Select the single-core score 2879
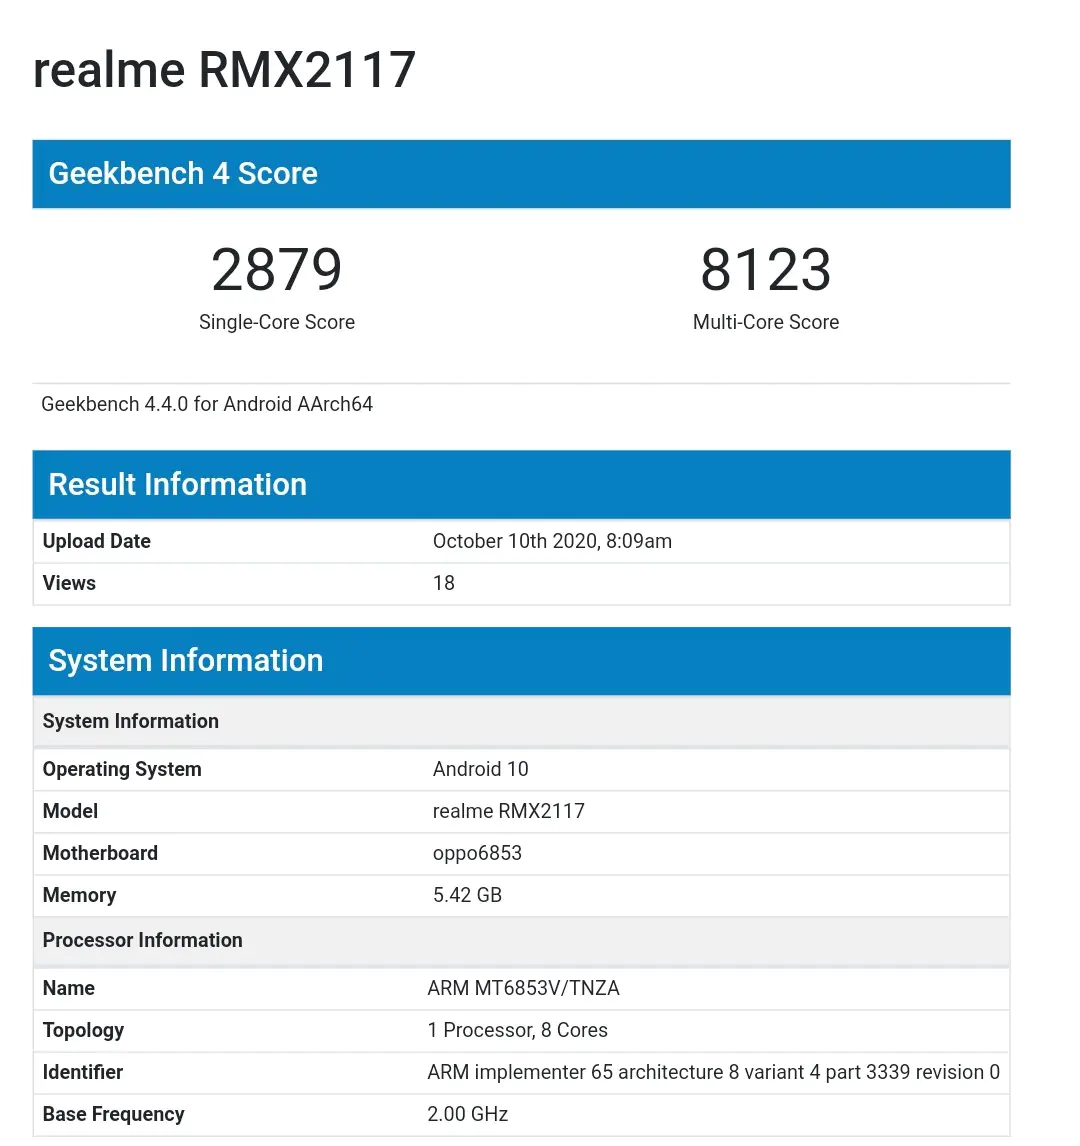This screenshot has height=1146, width=1080. pyautogui.click(x=276, y=269)
